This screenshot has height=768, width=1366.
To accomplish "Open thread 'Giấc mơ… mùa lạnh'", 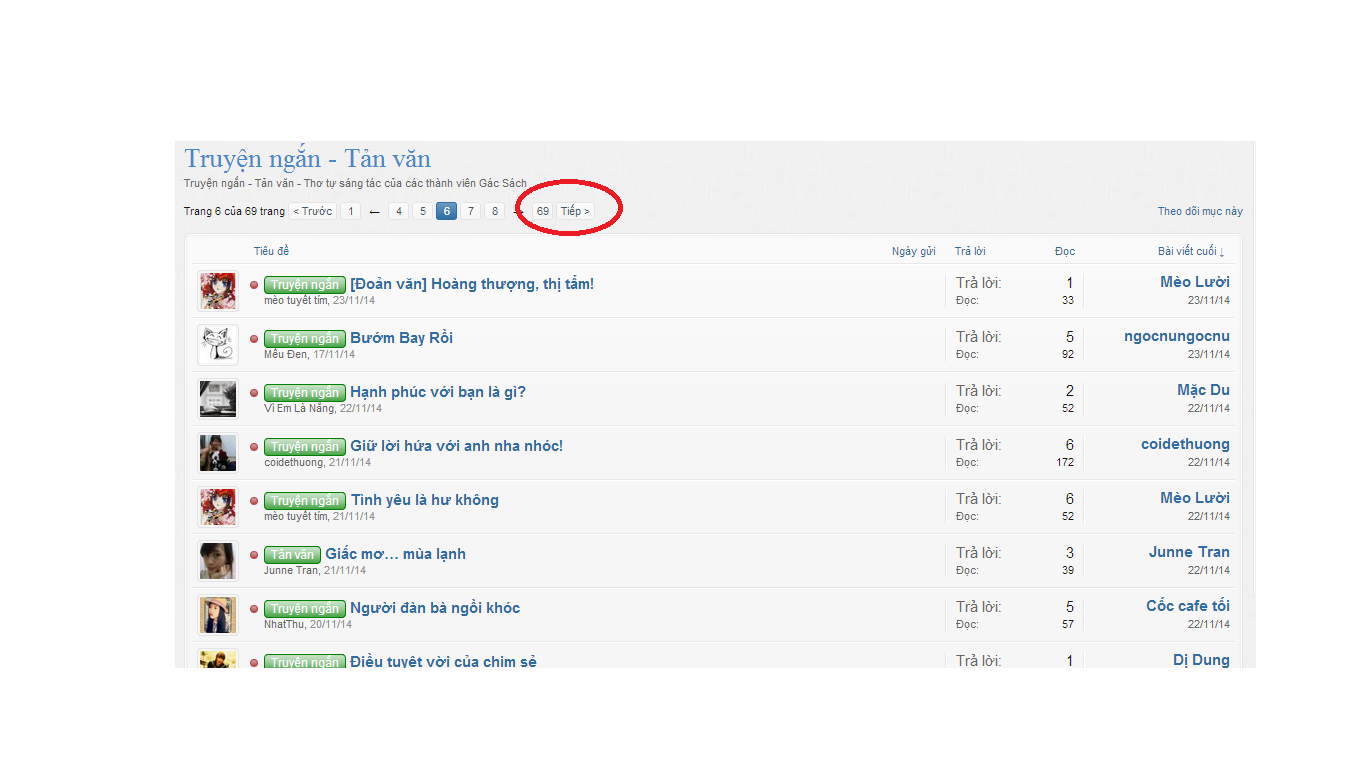I will (395, 554).
